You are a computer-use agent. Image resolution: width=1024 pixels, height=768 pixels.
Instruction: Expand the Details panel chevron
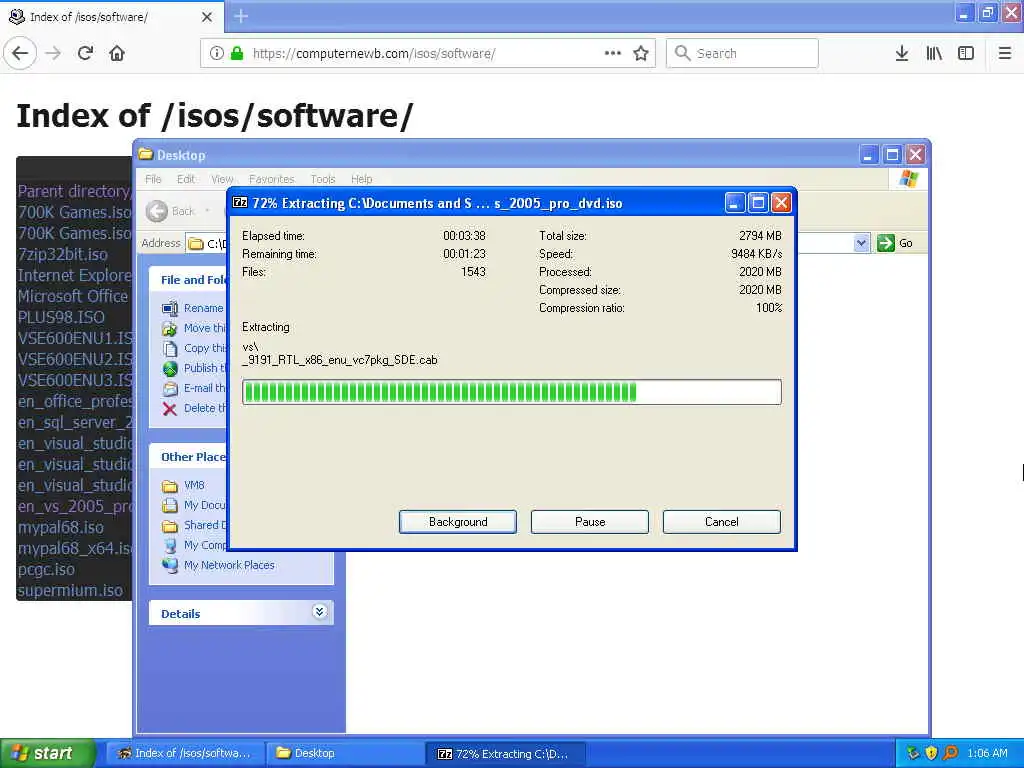pyautogui.click(x=319, y=612)
